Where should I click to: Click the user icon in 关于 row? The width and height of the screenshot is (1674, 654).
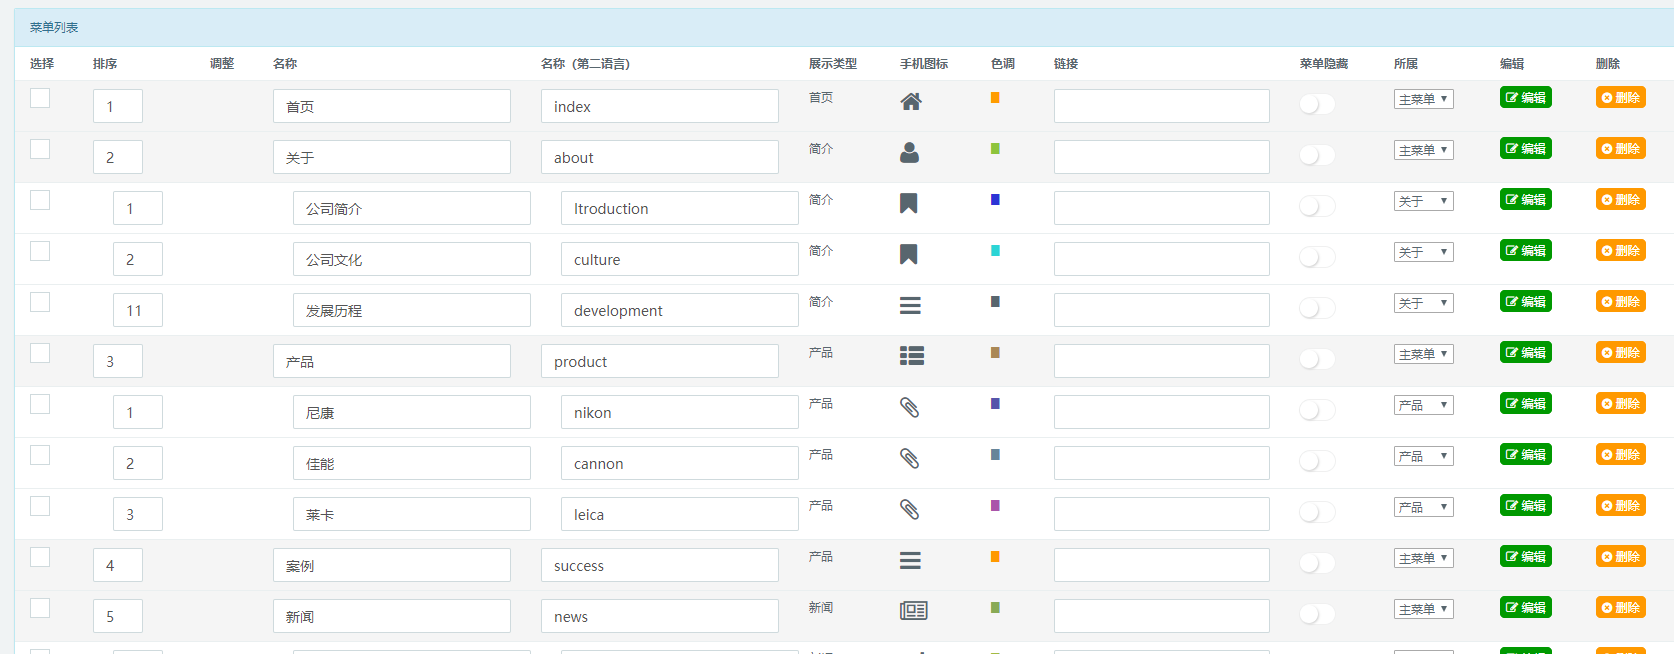[909, 153]
